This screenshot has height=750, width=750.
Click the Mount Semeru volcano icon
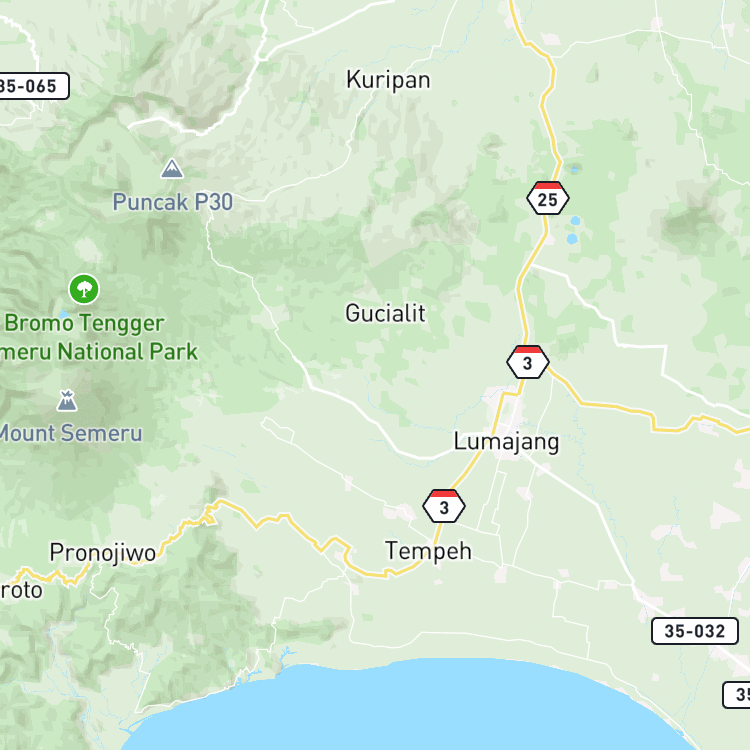tap(67, 401)
